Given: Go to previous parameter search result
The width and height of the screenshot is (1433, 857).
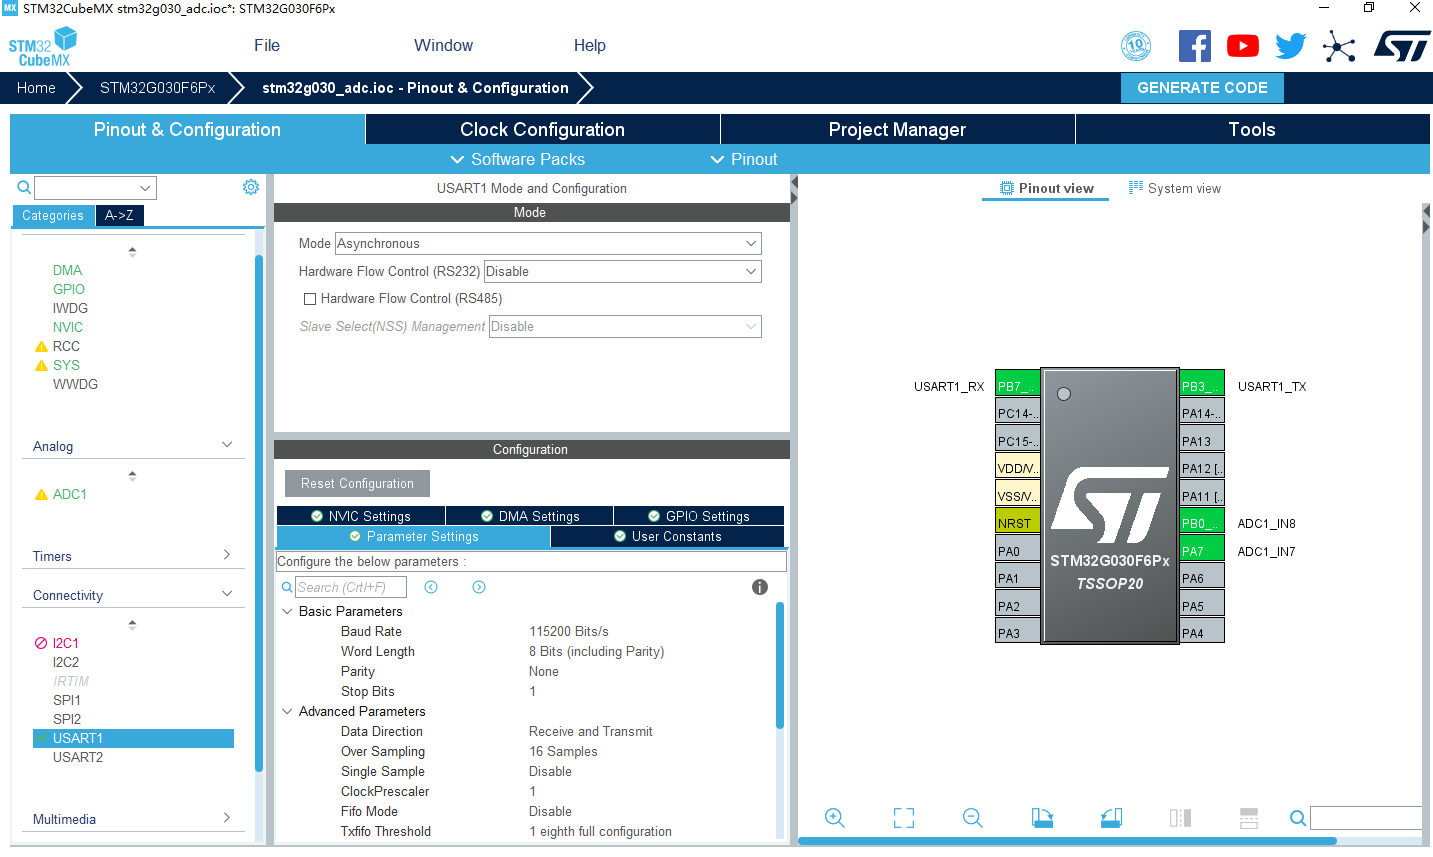Looking at the screenshot, I should tap(431, 587).
